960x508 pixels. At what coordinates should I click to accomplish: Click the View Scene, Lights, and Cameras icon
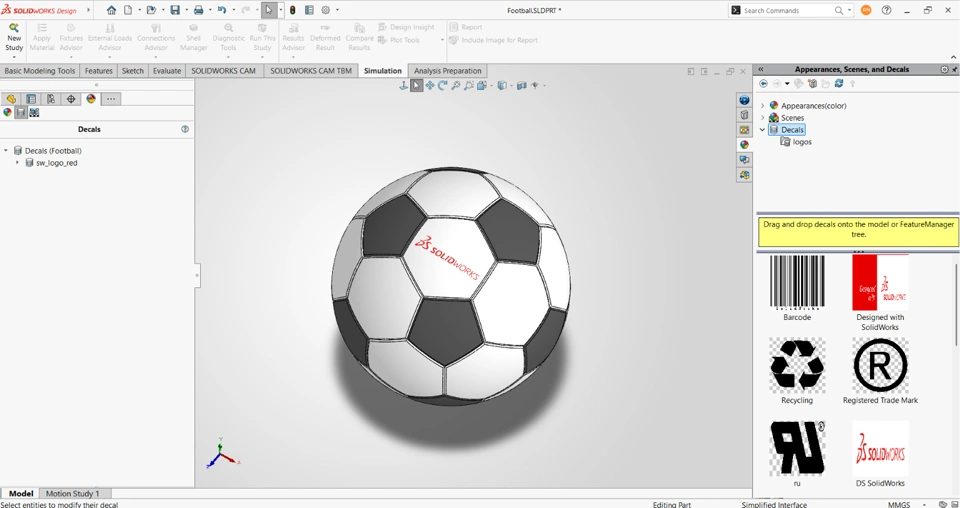pos(34,113)
